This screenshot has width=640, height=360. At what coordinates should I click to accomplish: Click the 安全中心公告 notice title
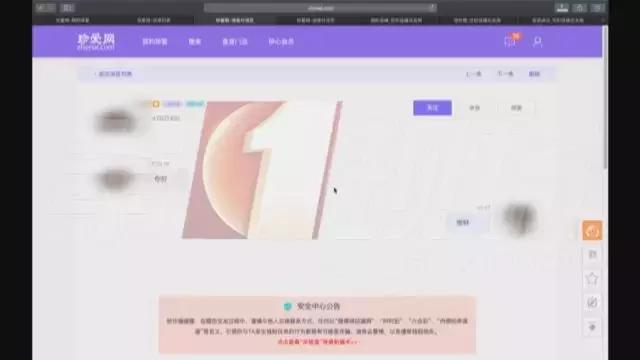coord(318,307)
